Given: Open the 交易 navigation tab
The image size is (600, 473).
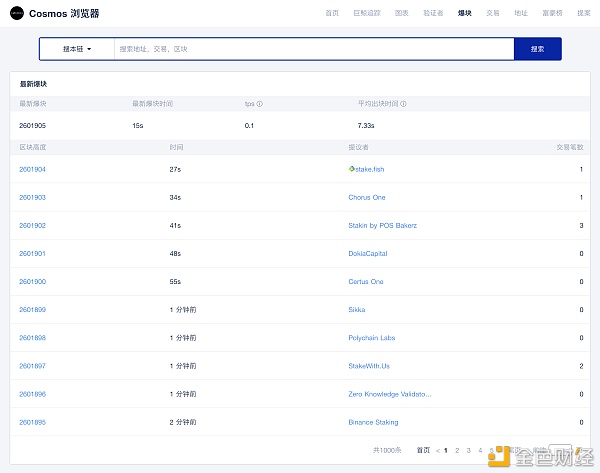Looking at the screenshot, I should [493, 13].
